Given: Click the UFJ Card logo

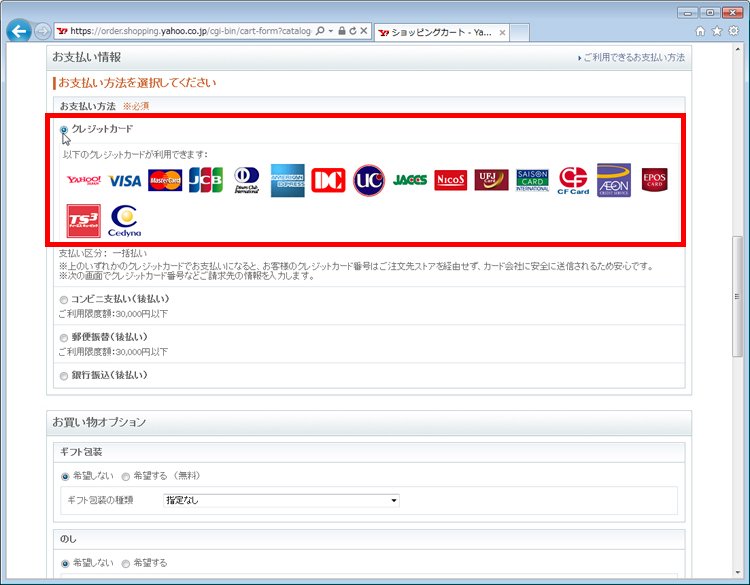Looking at the screenshot, I should (491, 180).
